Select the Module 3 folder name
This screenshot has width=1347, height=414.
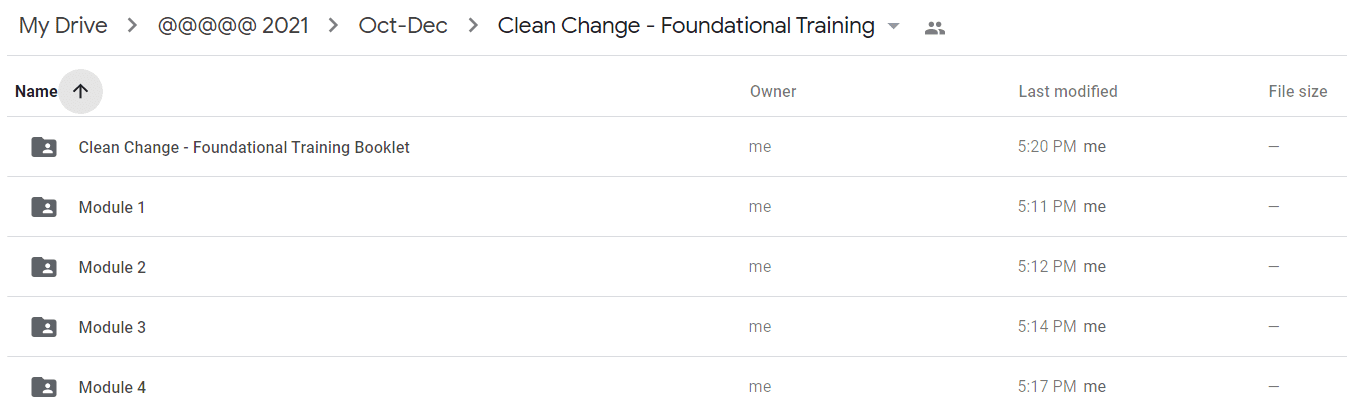coord(112,327)
